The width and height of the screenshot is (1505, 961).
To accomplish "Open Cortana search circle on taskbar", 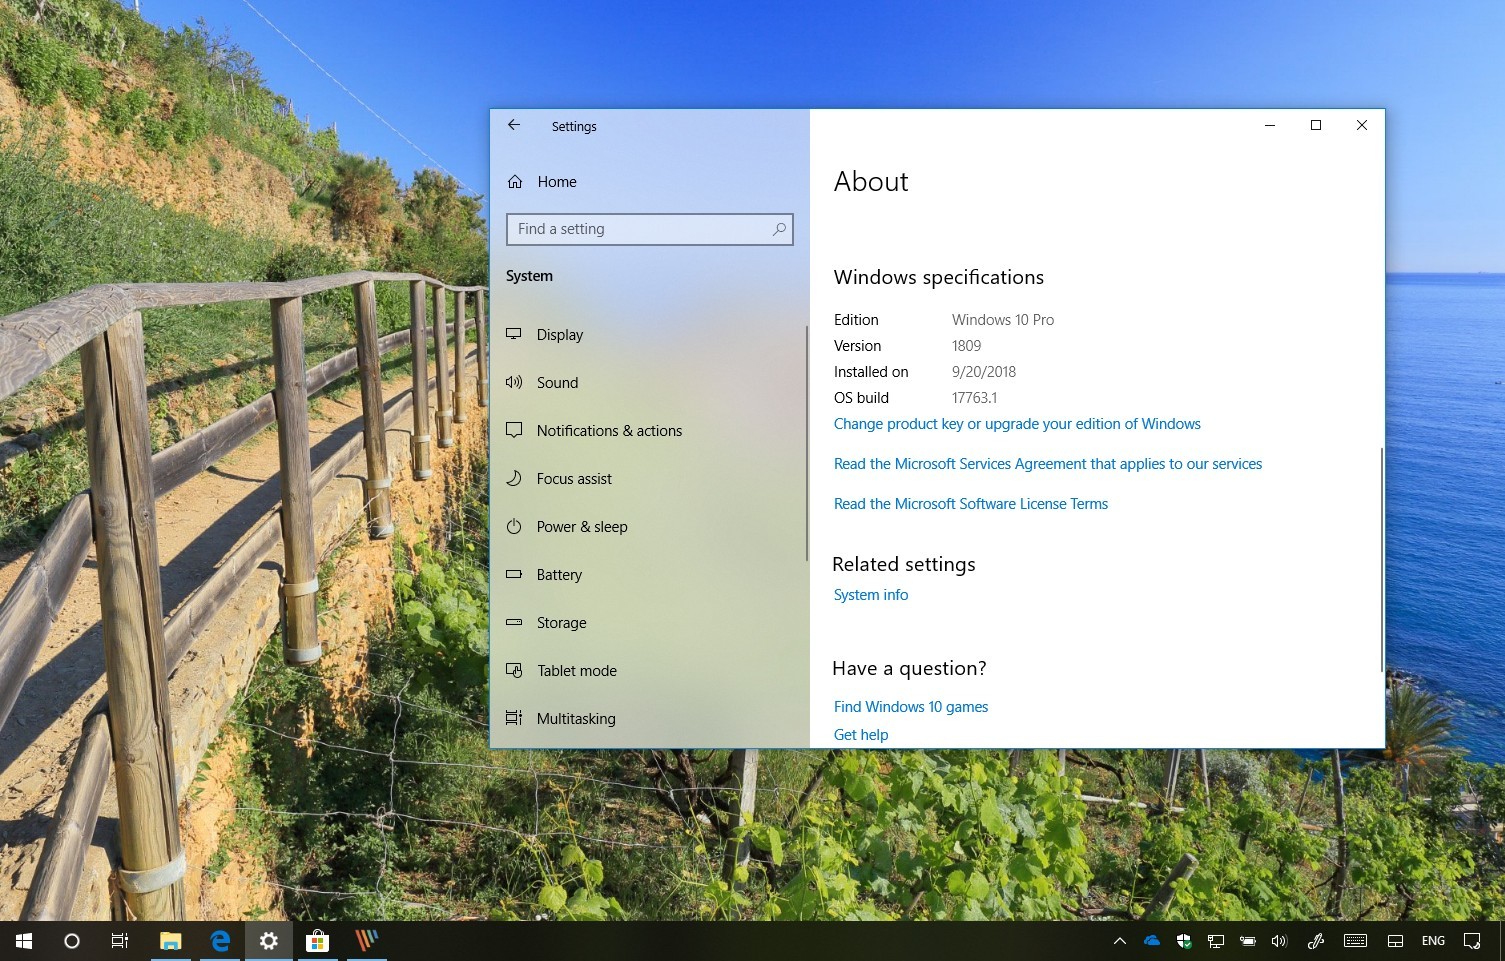I will click(72, 941).
